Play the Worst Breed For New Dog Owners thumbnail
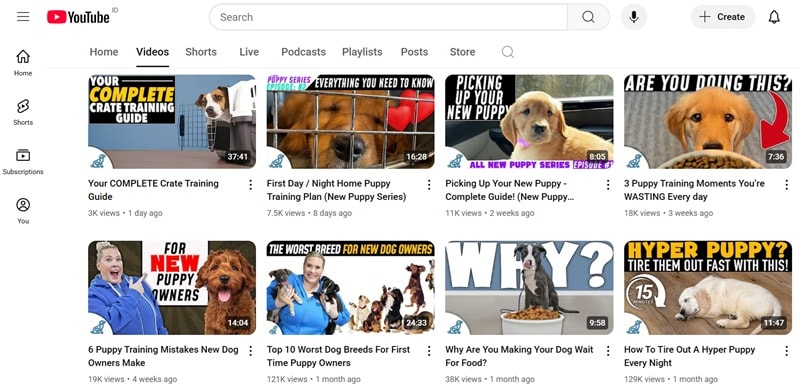Image resolution: width=800 pixels, height=386 pixels. pos(351,288)
